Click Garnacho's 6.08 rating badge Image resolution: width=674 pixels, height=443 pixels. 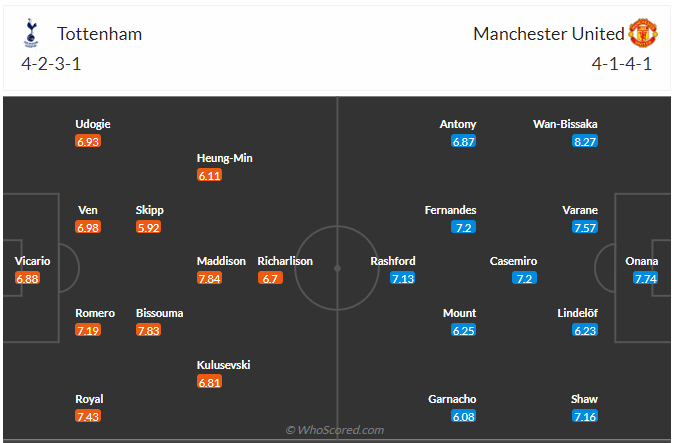pyautogui.click(x=463, y=416)
